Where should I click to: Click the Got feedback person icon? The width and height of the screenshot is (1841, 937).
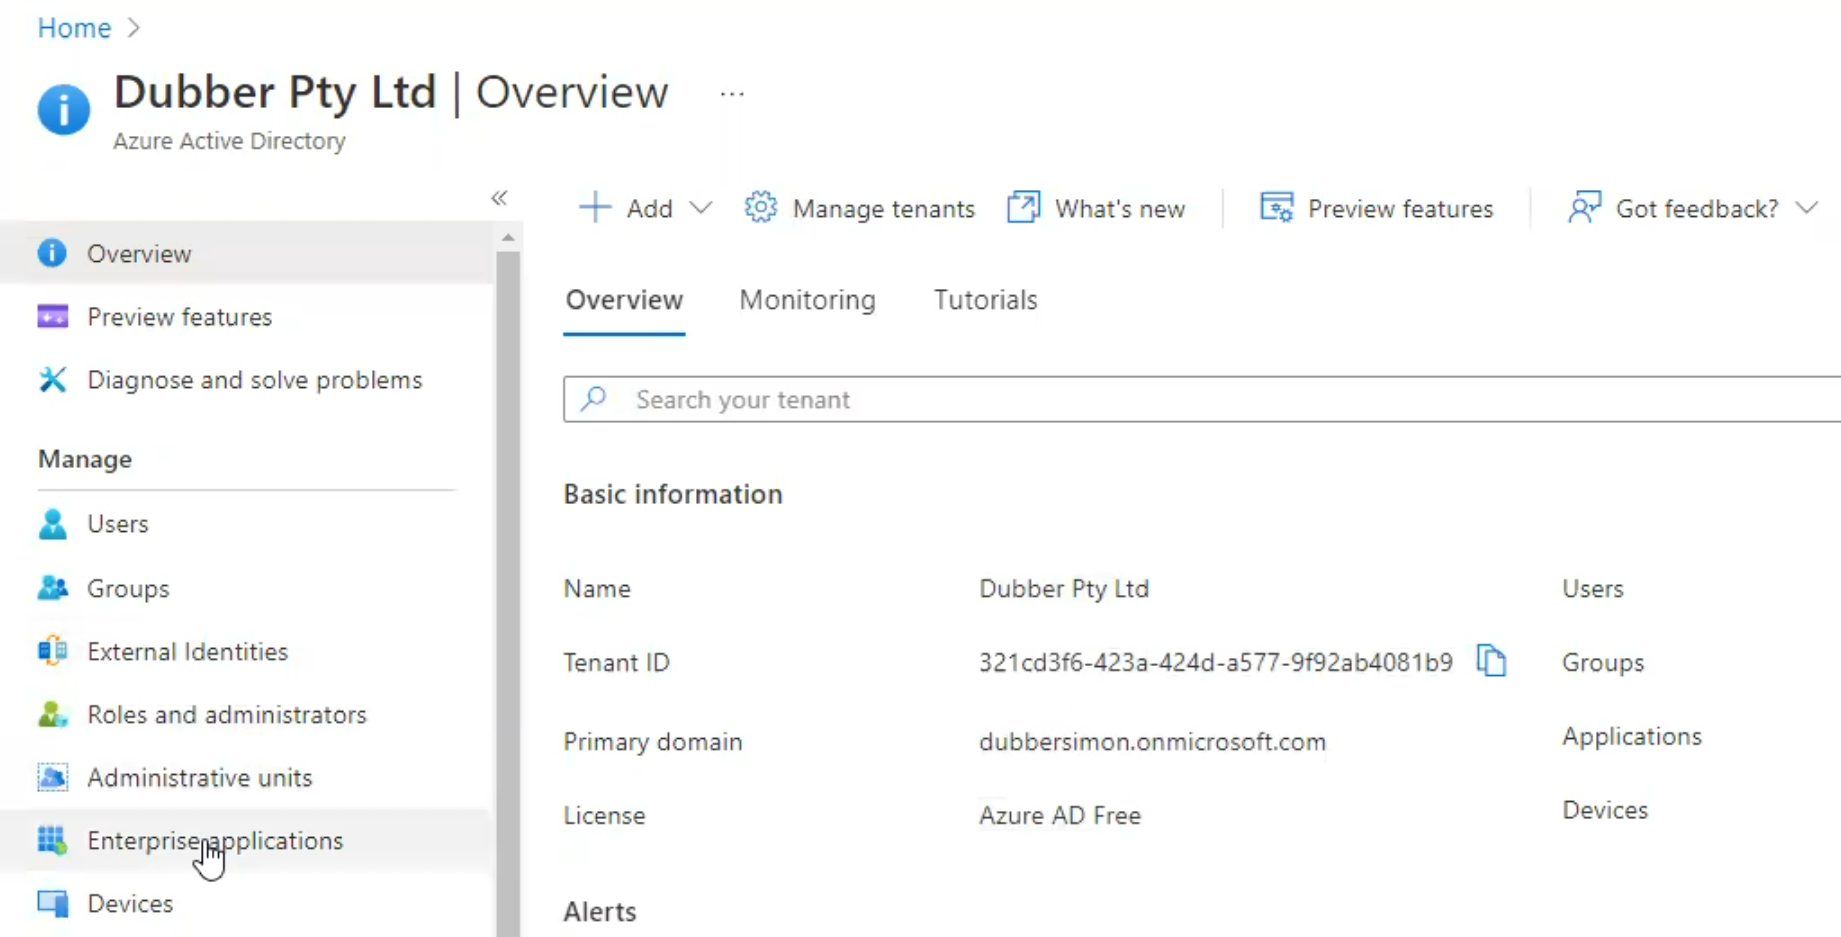click(1584, 208)
